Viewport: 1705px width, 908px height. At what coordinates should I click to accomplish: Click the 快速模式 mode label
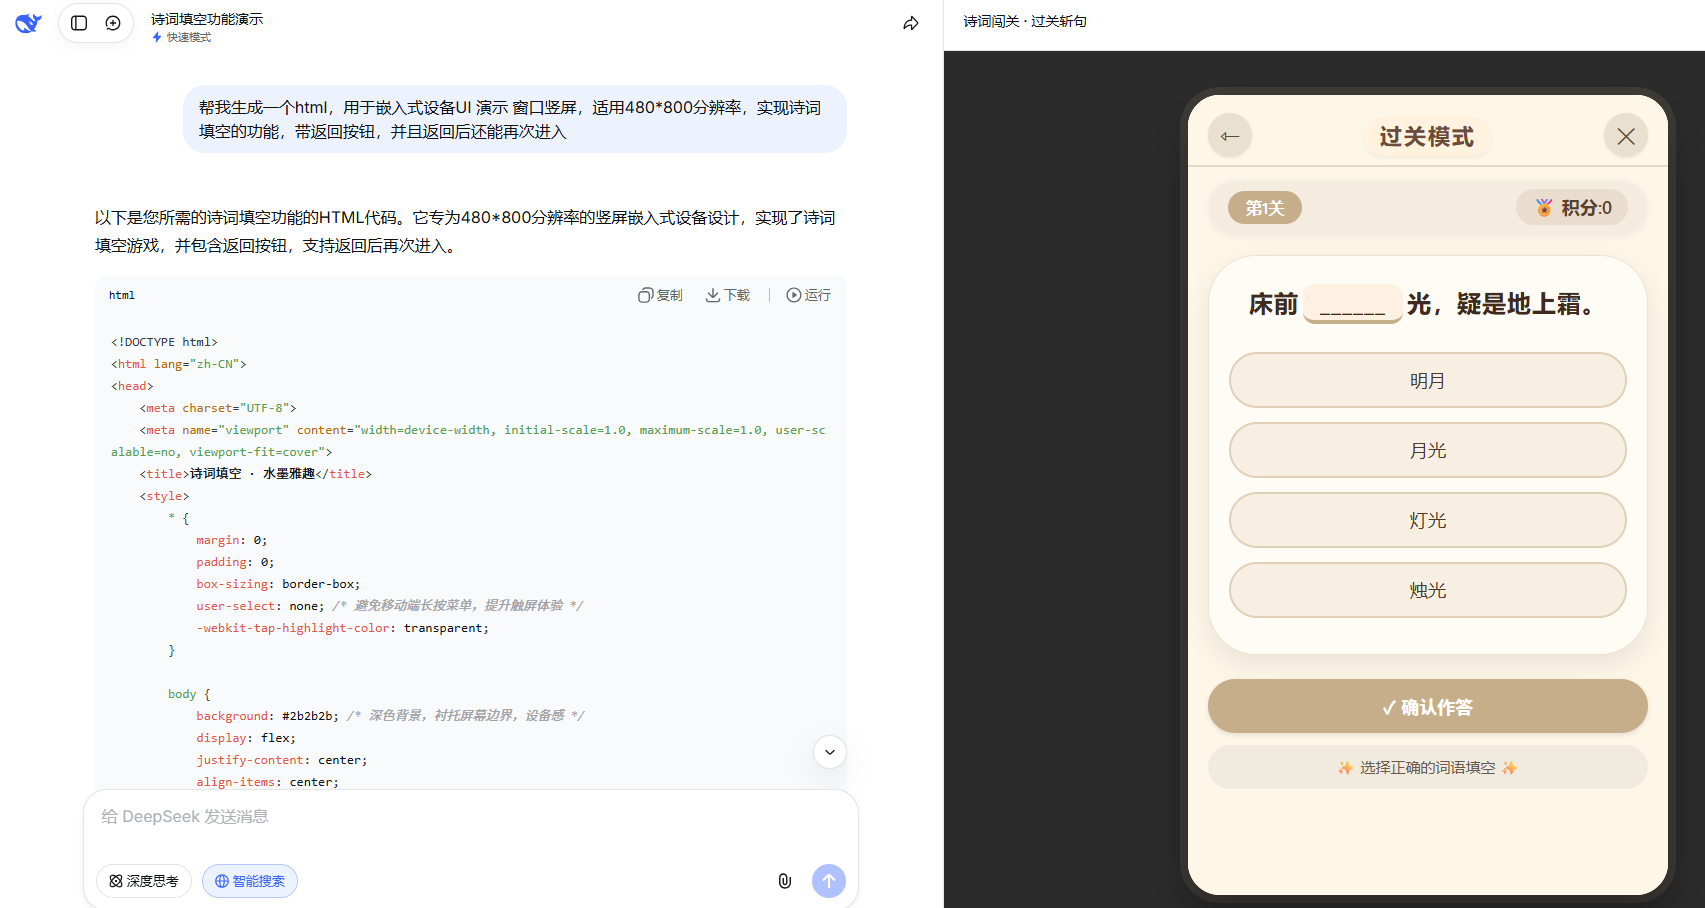(182, 37)
